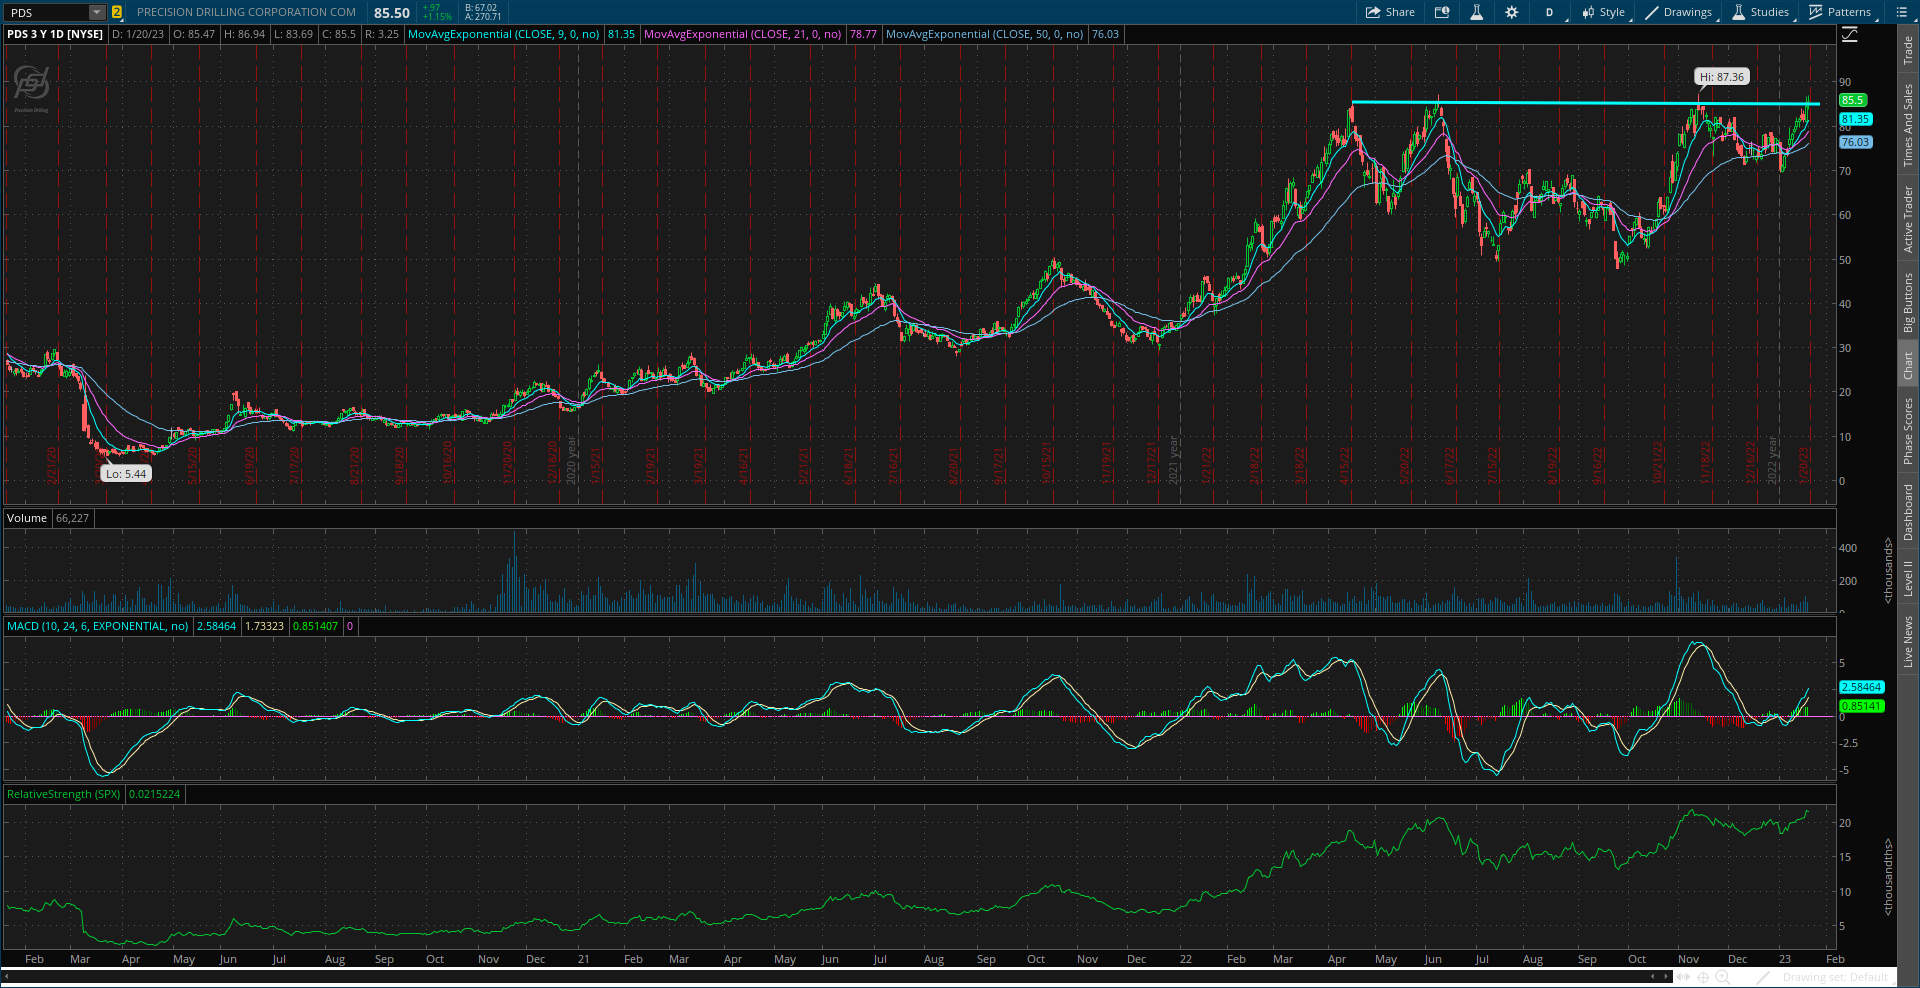The image size is (1920, 988).
Task: Click the MACD study label to edit it
Action: pyautogui.click(x=96, y=626)
